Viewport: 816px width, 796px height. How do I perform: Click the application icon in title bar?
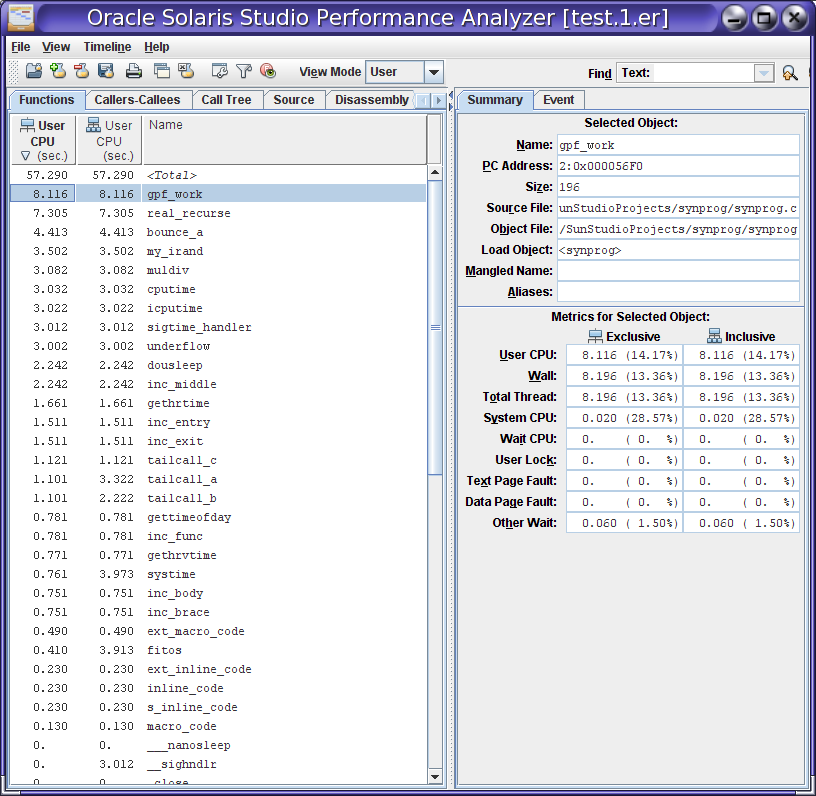point(21,17)
